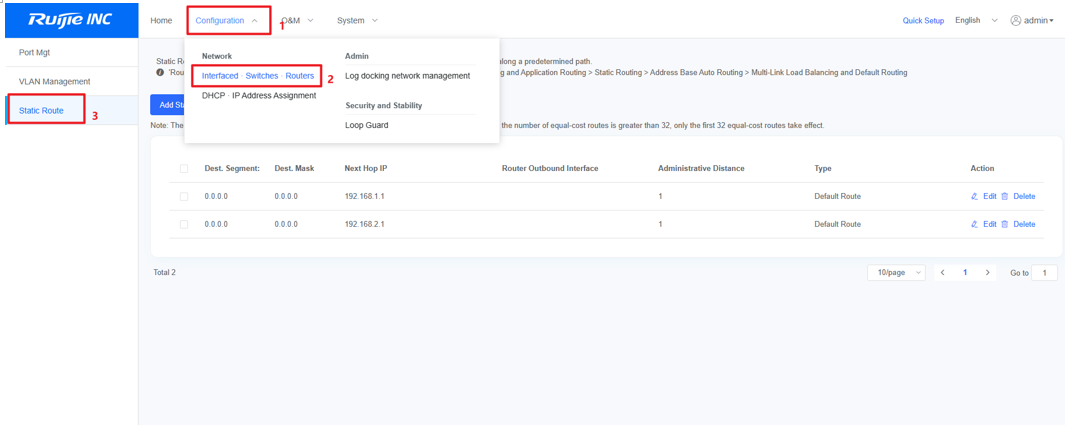
Task: Click the Go to page input field
Action: 1045,272
